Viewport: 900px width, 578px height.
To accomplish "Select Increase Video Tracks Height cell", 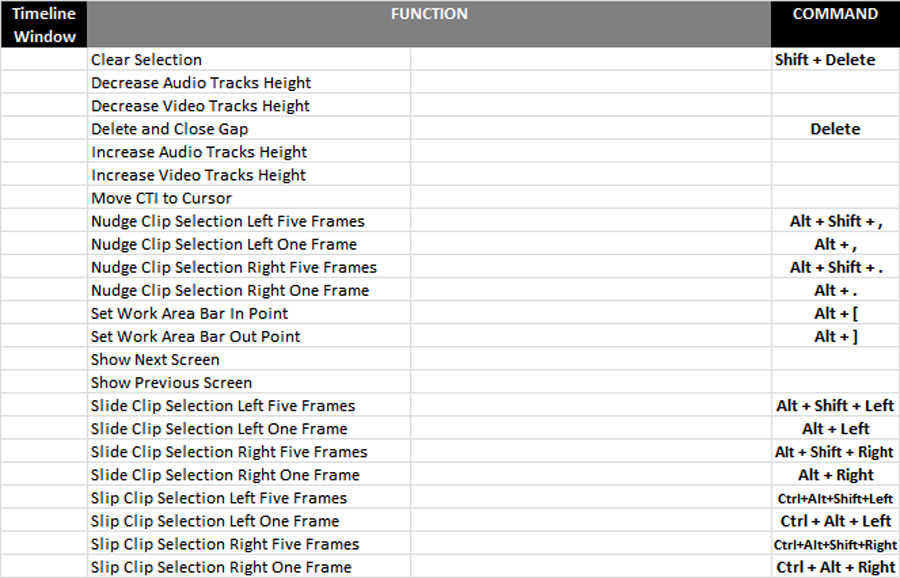I will pos(249,174).
